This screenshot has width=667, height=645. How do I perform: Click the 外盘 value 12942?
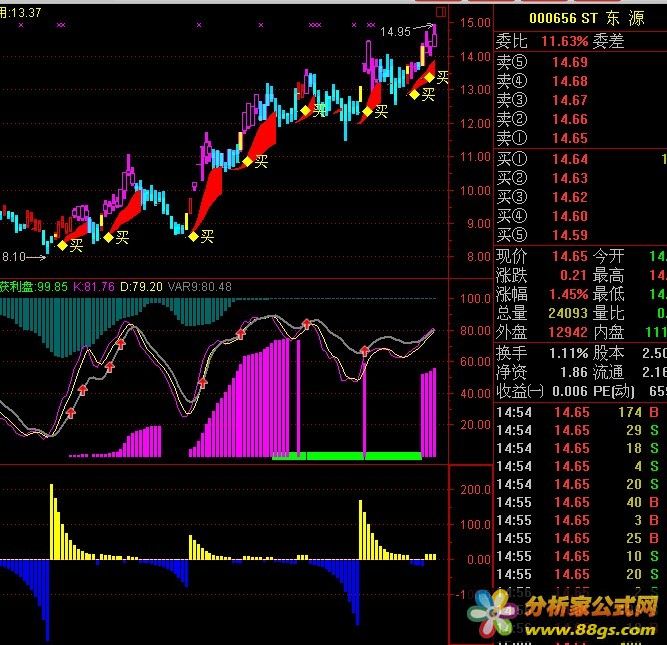(x=568, y=332)
